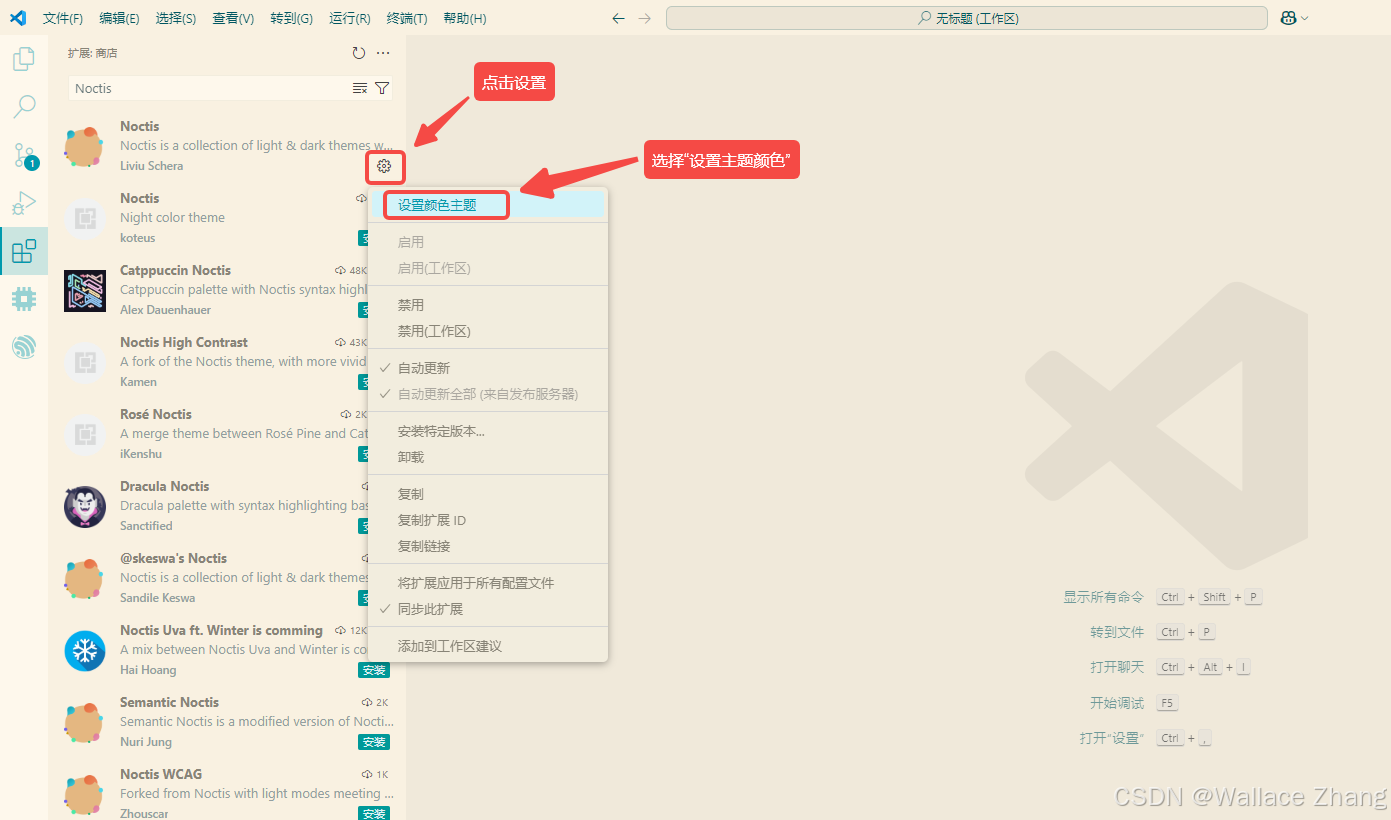Select the Extensions view icon
This screenshot has width=1391, height=820.
click(x=24, y=251)
